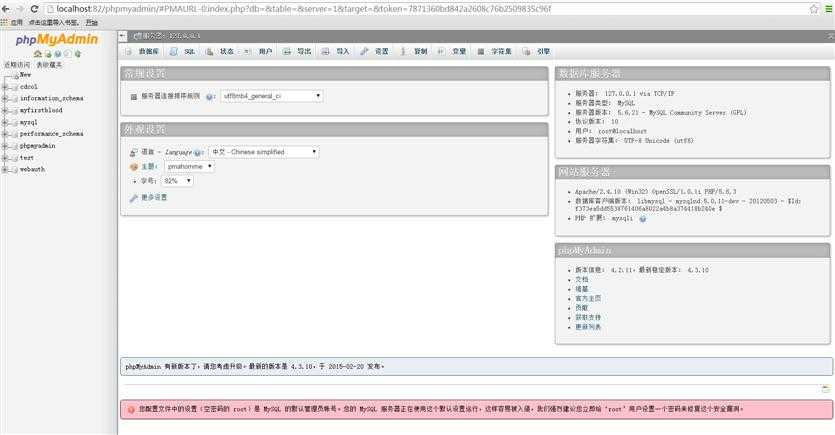This screenshot has height=435, width=835.
Task: Open Official Homepage link in phpMyAdmin panel
Action: 588,299
